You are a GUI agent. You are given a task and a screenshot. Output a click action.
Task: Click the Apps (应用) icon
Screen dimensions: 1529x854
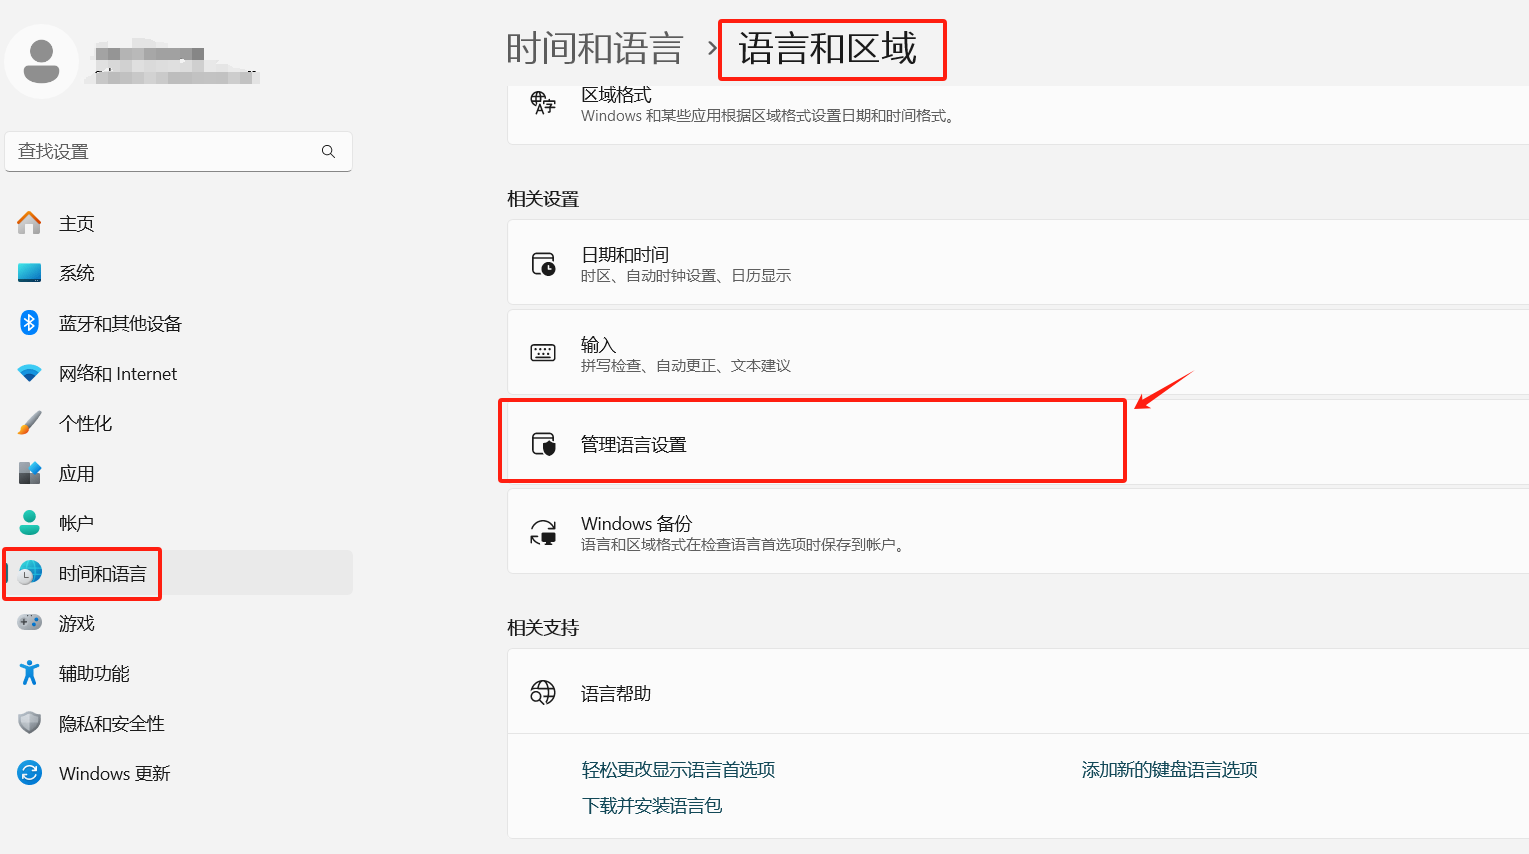(x=30, y=473)
